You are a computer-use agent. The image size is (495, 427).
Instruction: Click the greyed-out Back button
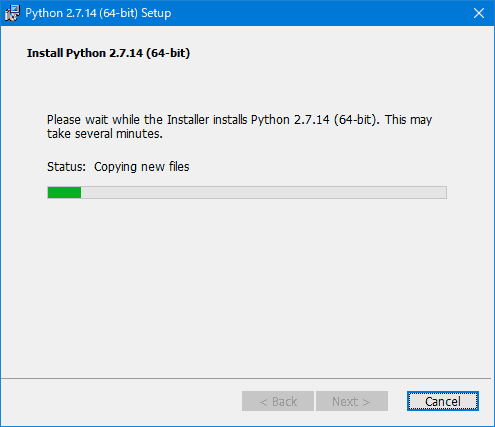(278, 401)
